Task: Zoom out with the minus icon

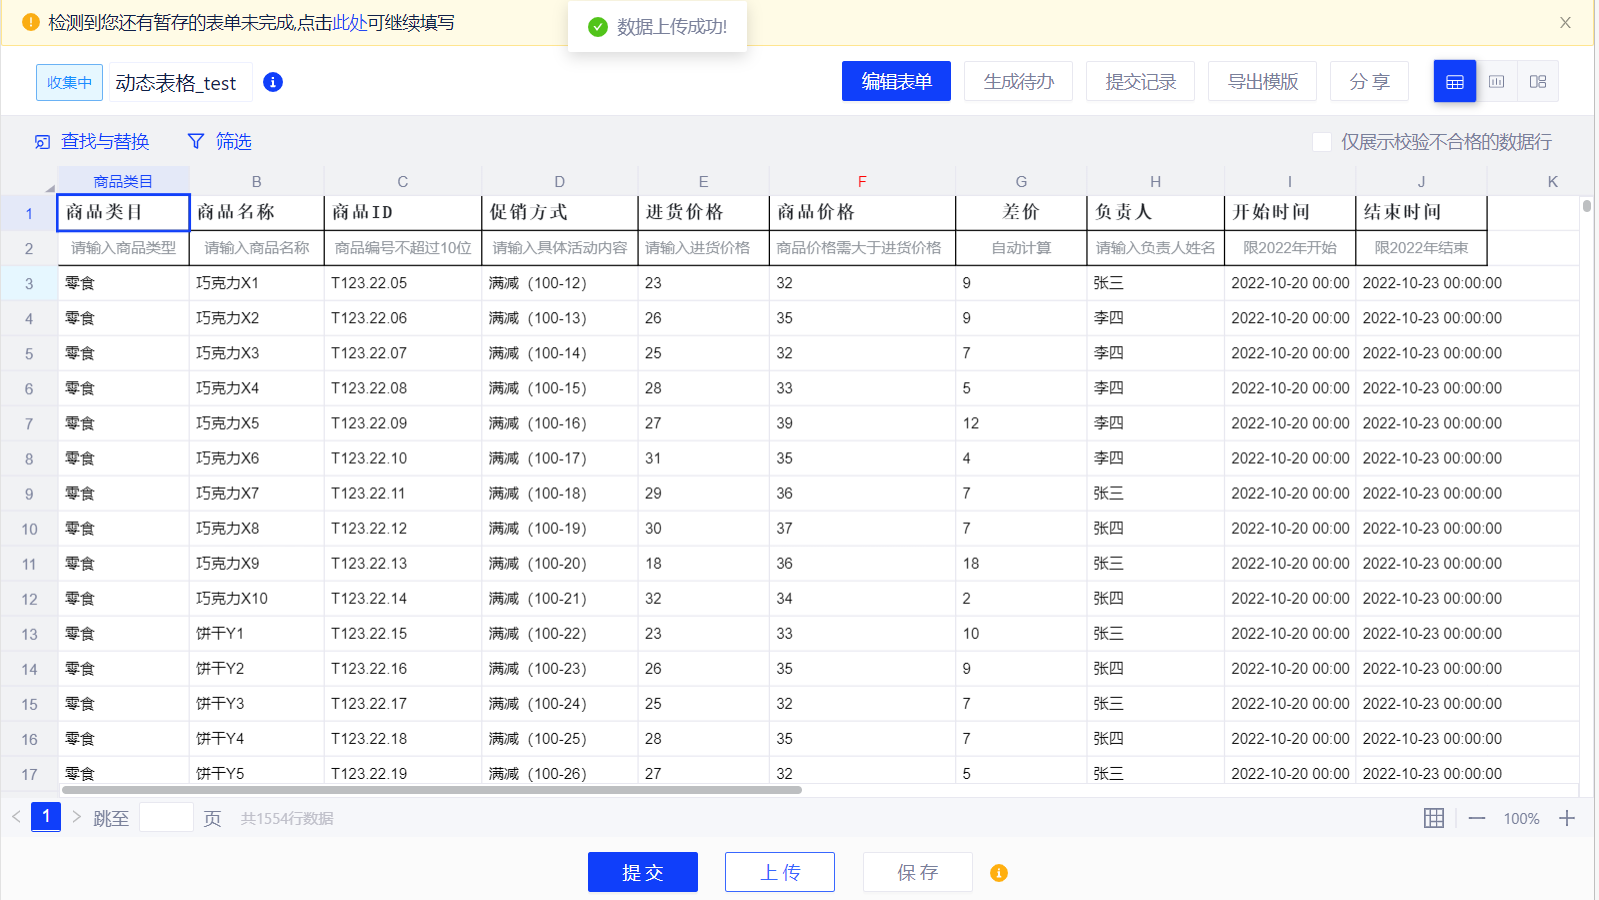Action: coord(1477,818)
